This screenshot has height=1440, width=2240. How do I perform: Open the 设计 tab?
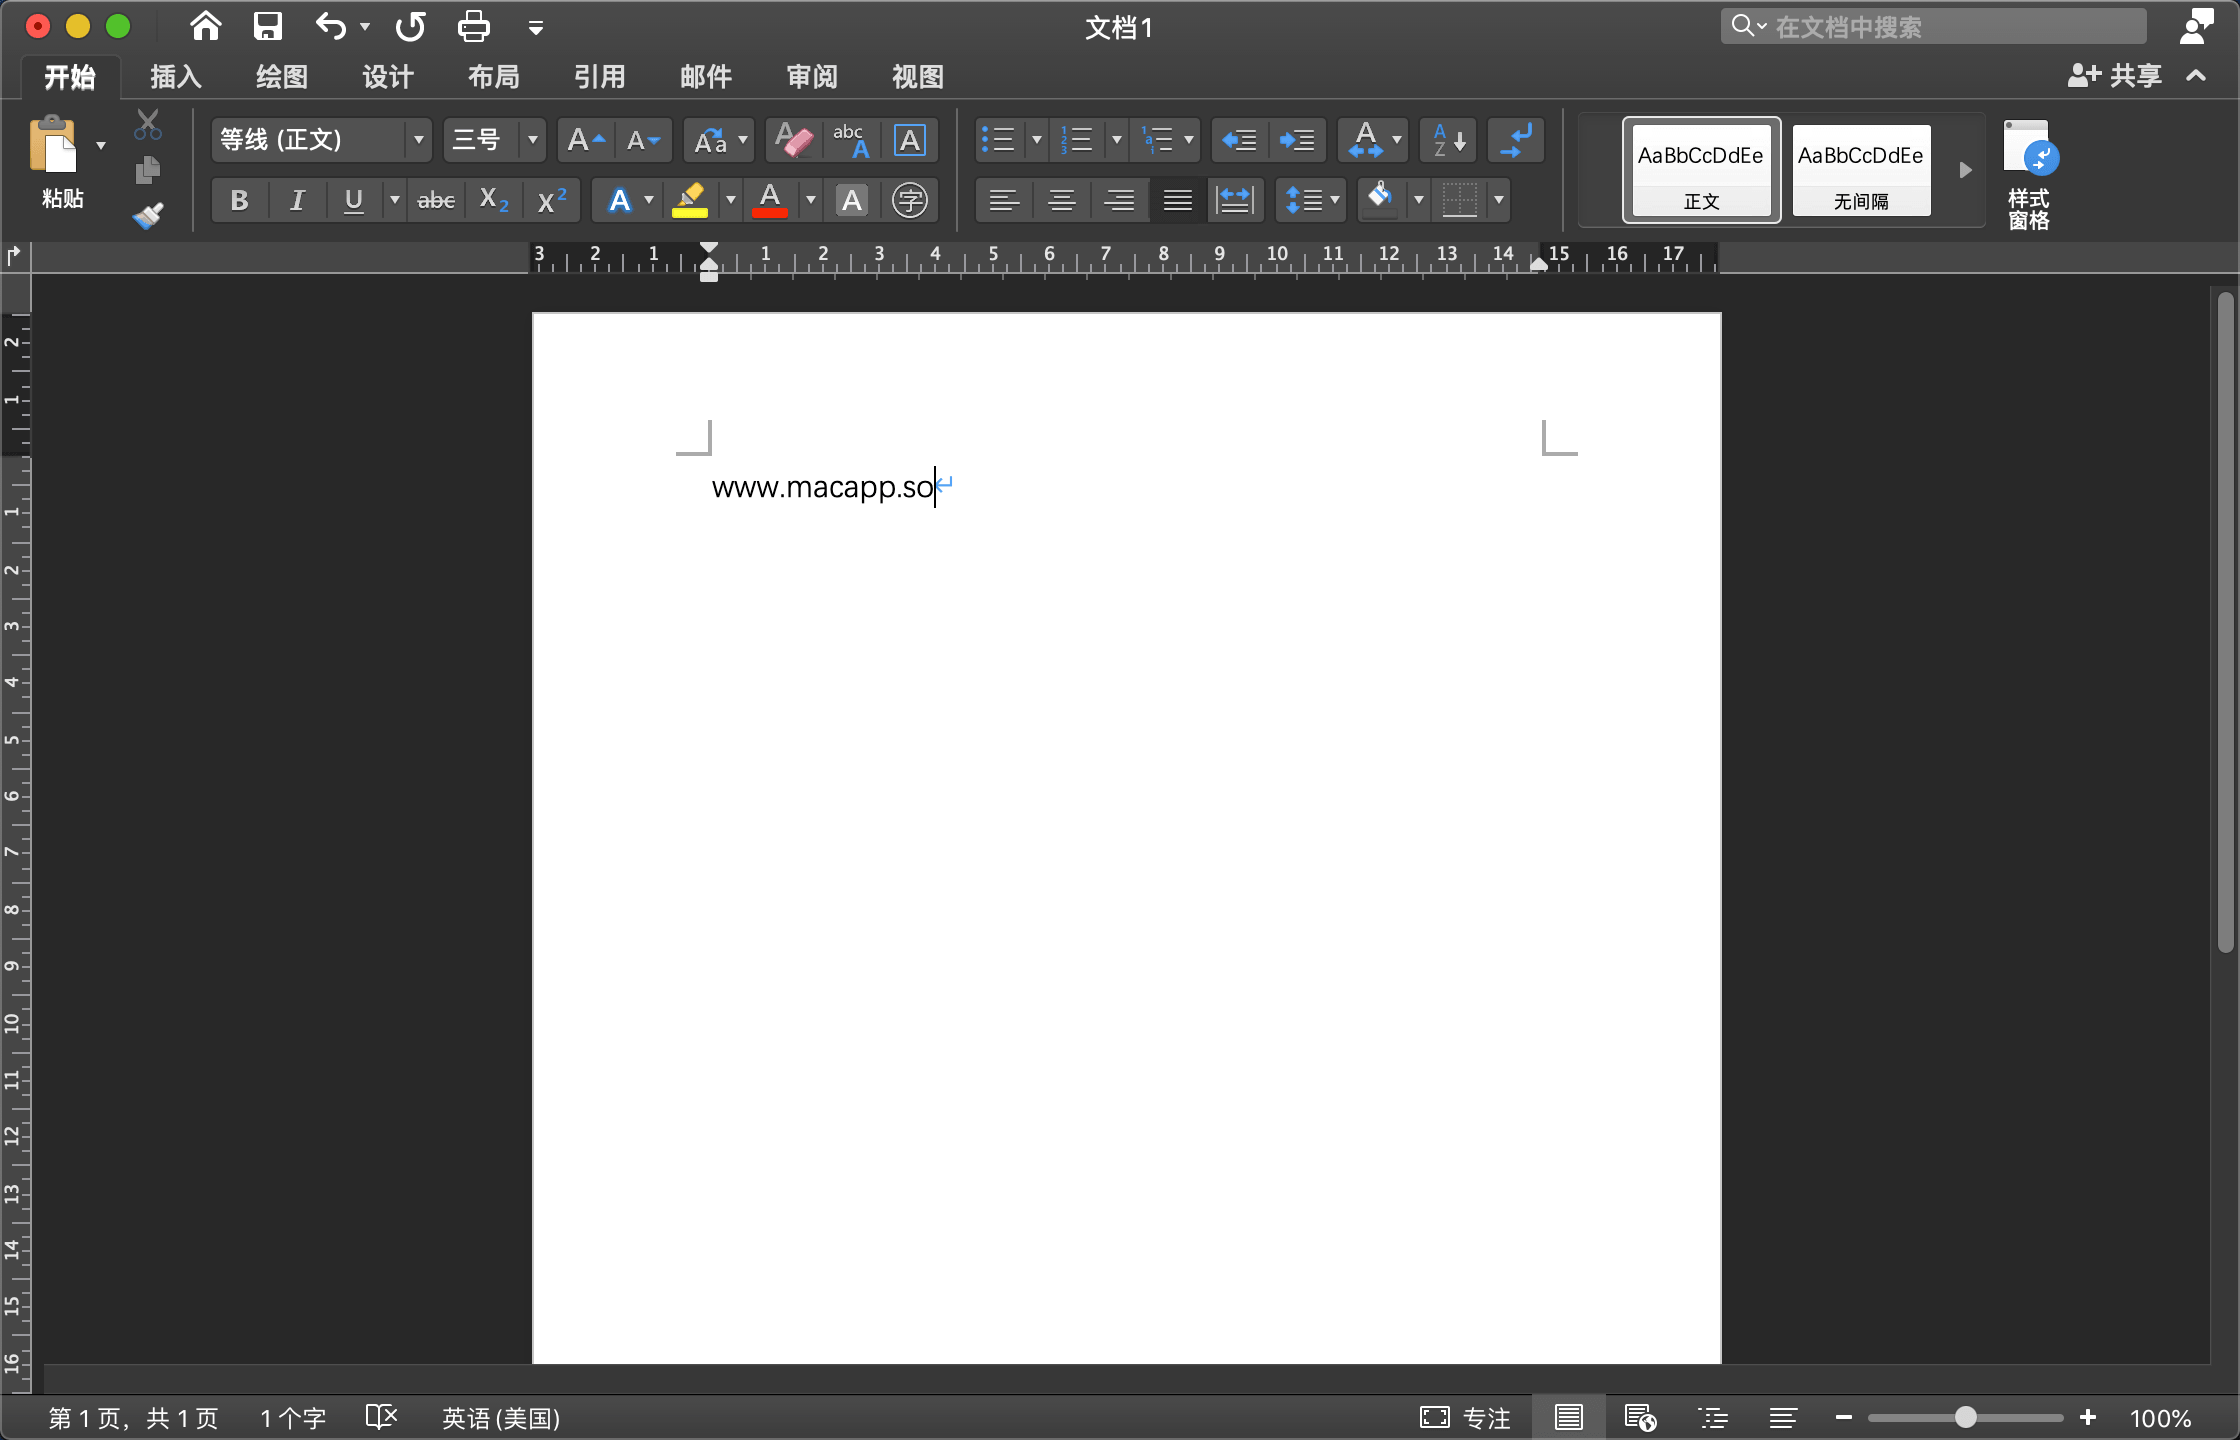[x=388, y=77]
